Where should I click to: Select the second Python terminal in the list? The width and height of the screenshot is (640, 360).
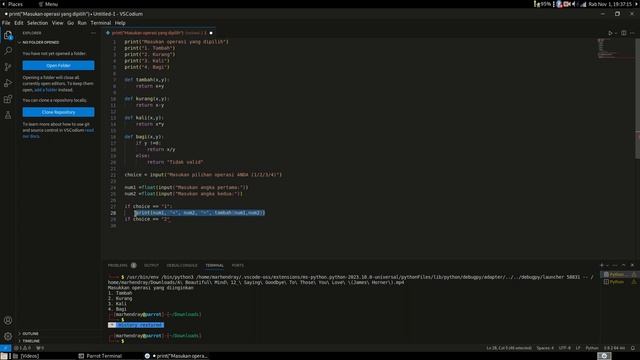[620, 282]
